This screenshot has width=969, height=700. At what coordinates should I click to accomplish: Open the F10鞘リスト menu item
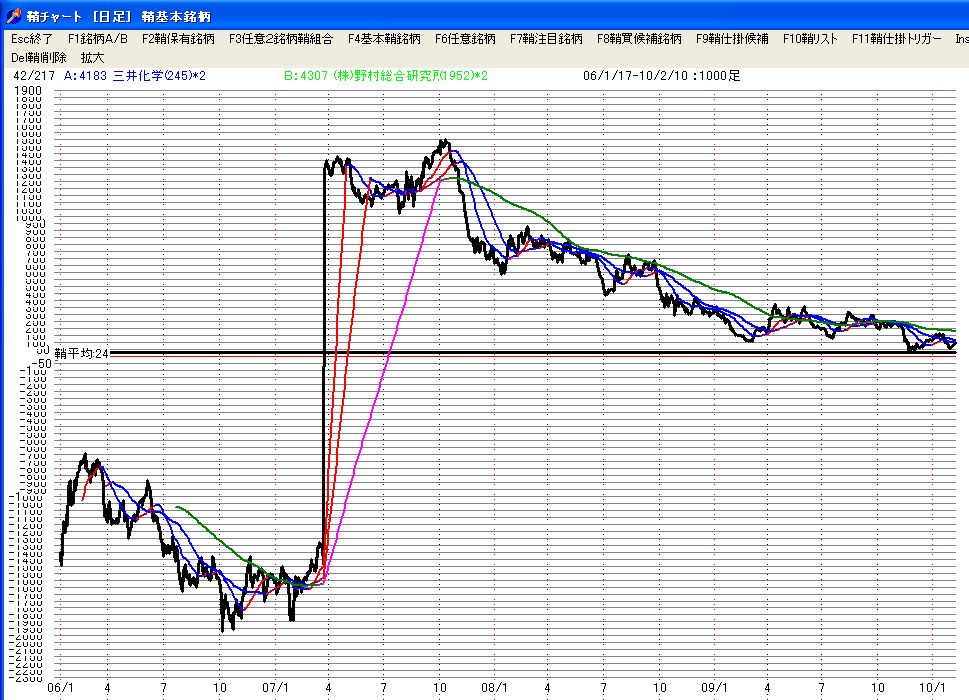tap(810, 39)
